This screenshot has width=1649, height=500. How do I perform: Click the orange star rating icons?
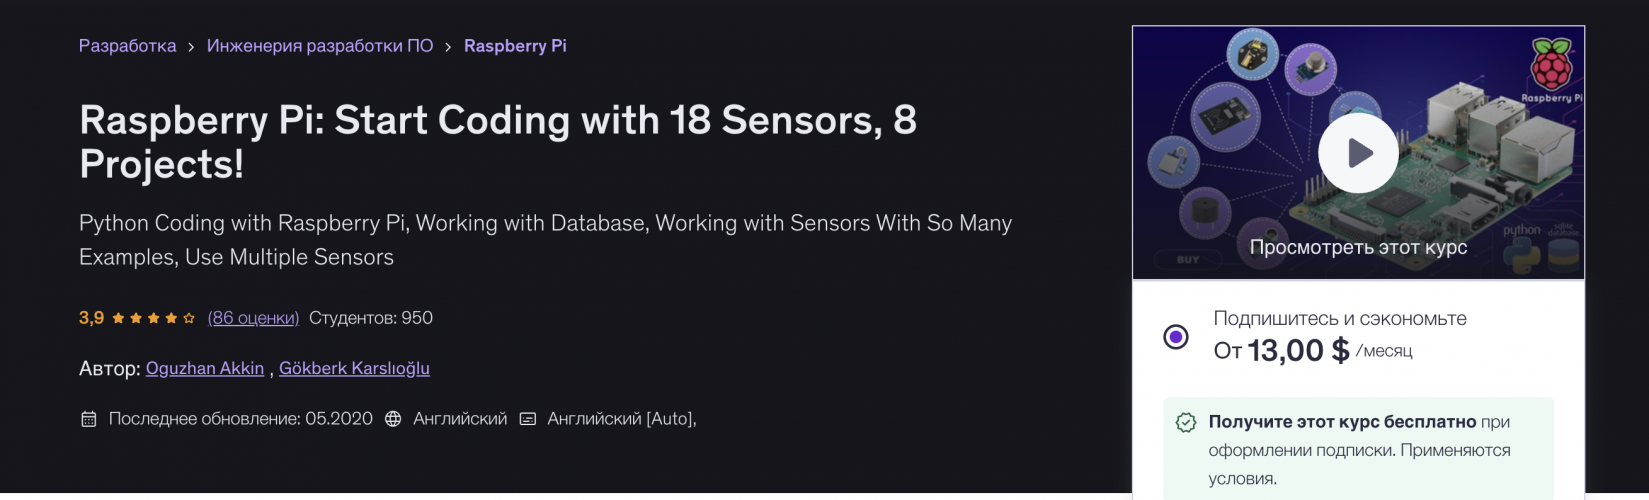click(153, 318)
